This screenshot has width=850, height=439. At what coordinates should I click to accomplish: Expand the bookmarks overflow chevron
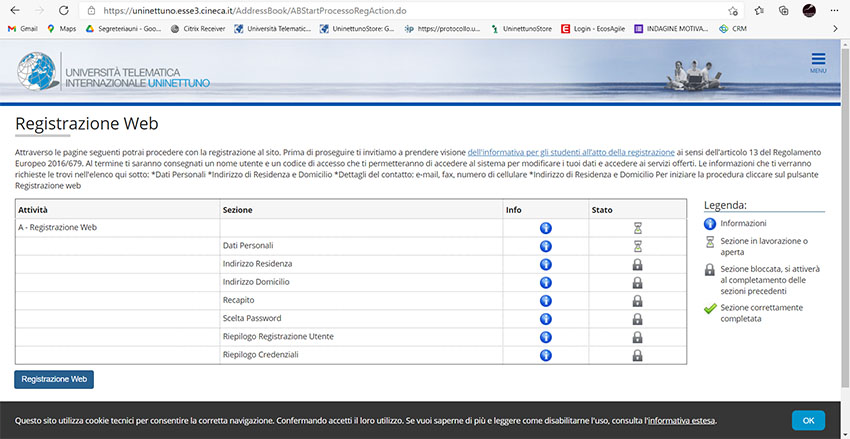pyautogui.click(x=836, y=29)
